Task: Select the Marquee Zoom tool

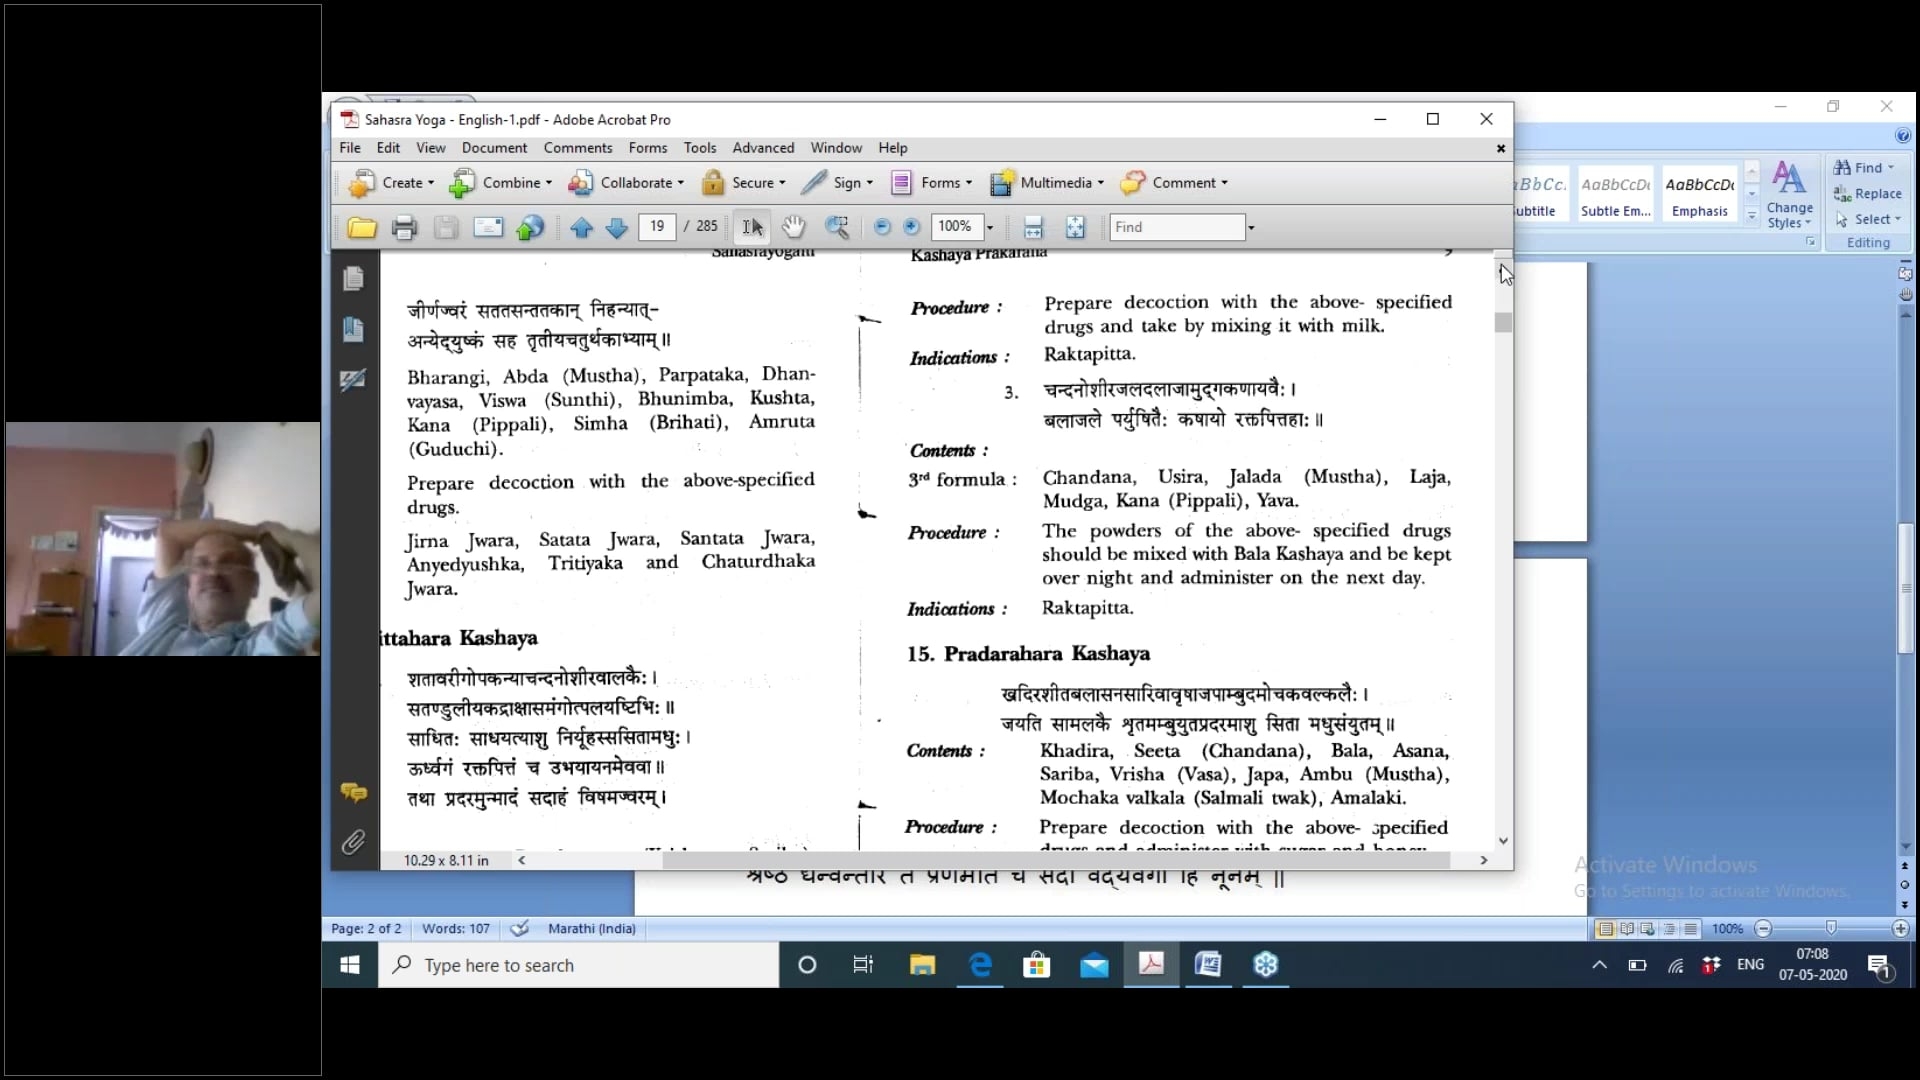Action: tap(837, 228)
